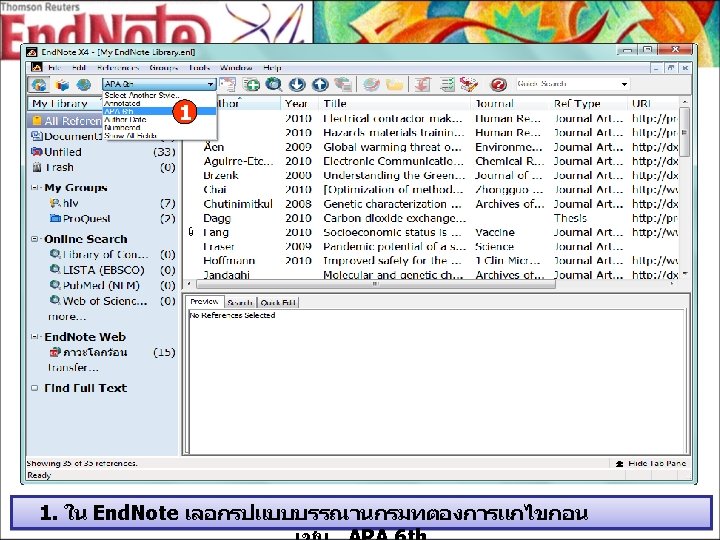Open Online Search magnifier toolbar icon
The image size is (720, 540).
[x=274, y=84]
